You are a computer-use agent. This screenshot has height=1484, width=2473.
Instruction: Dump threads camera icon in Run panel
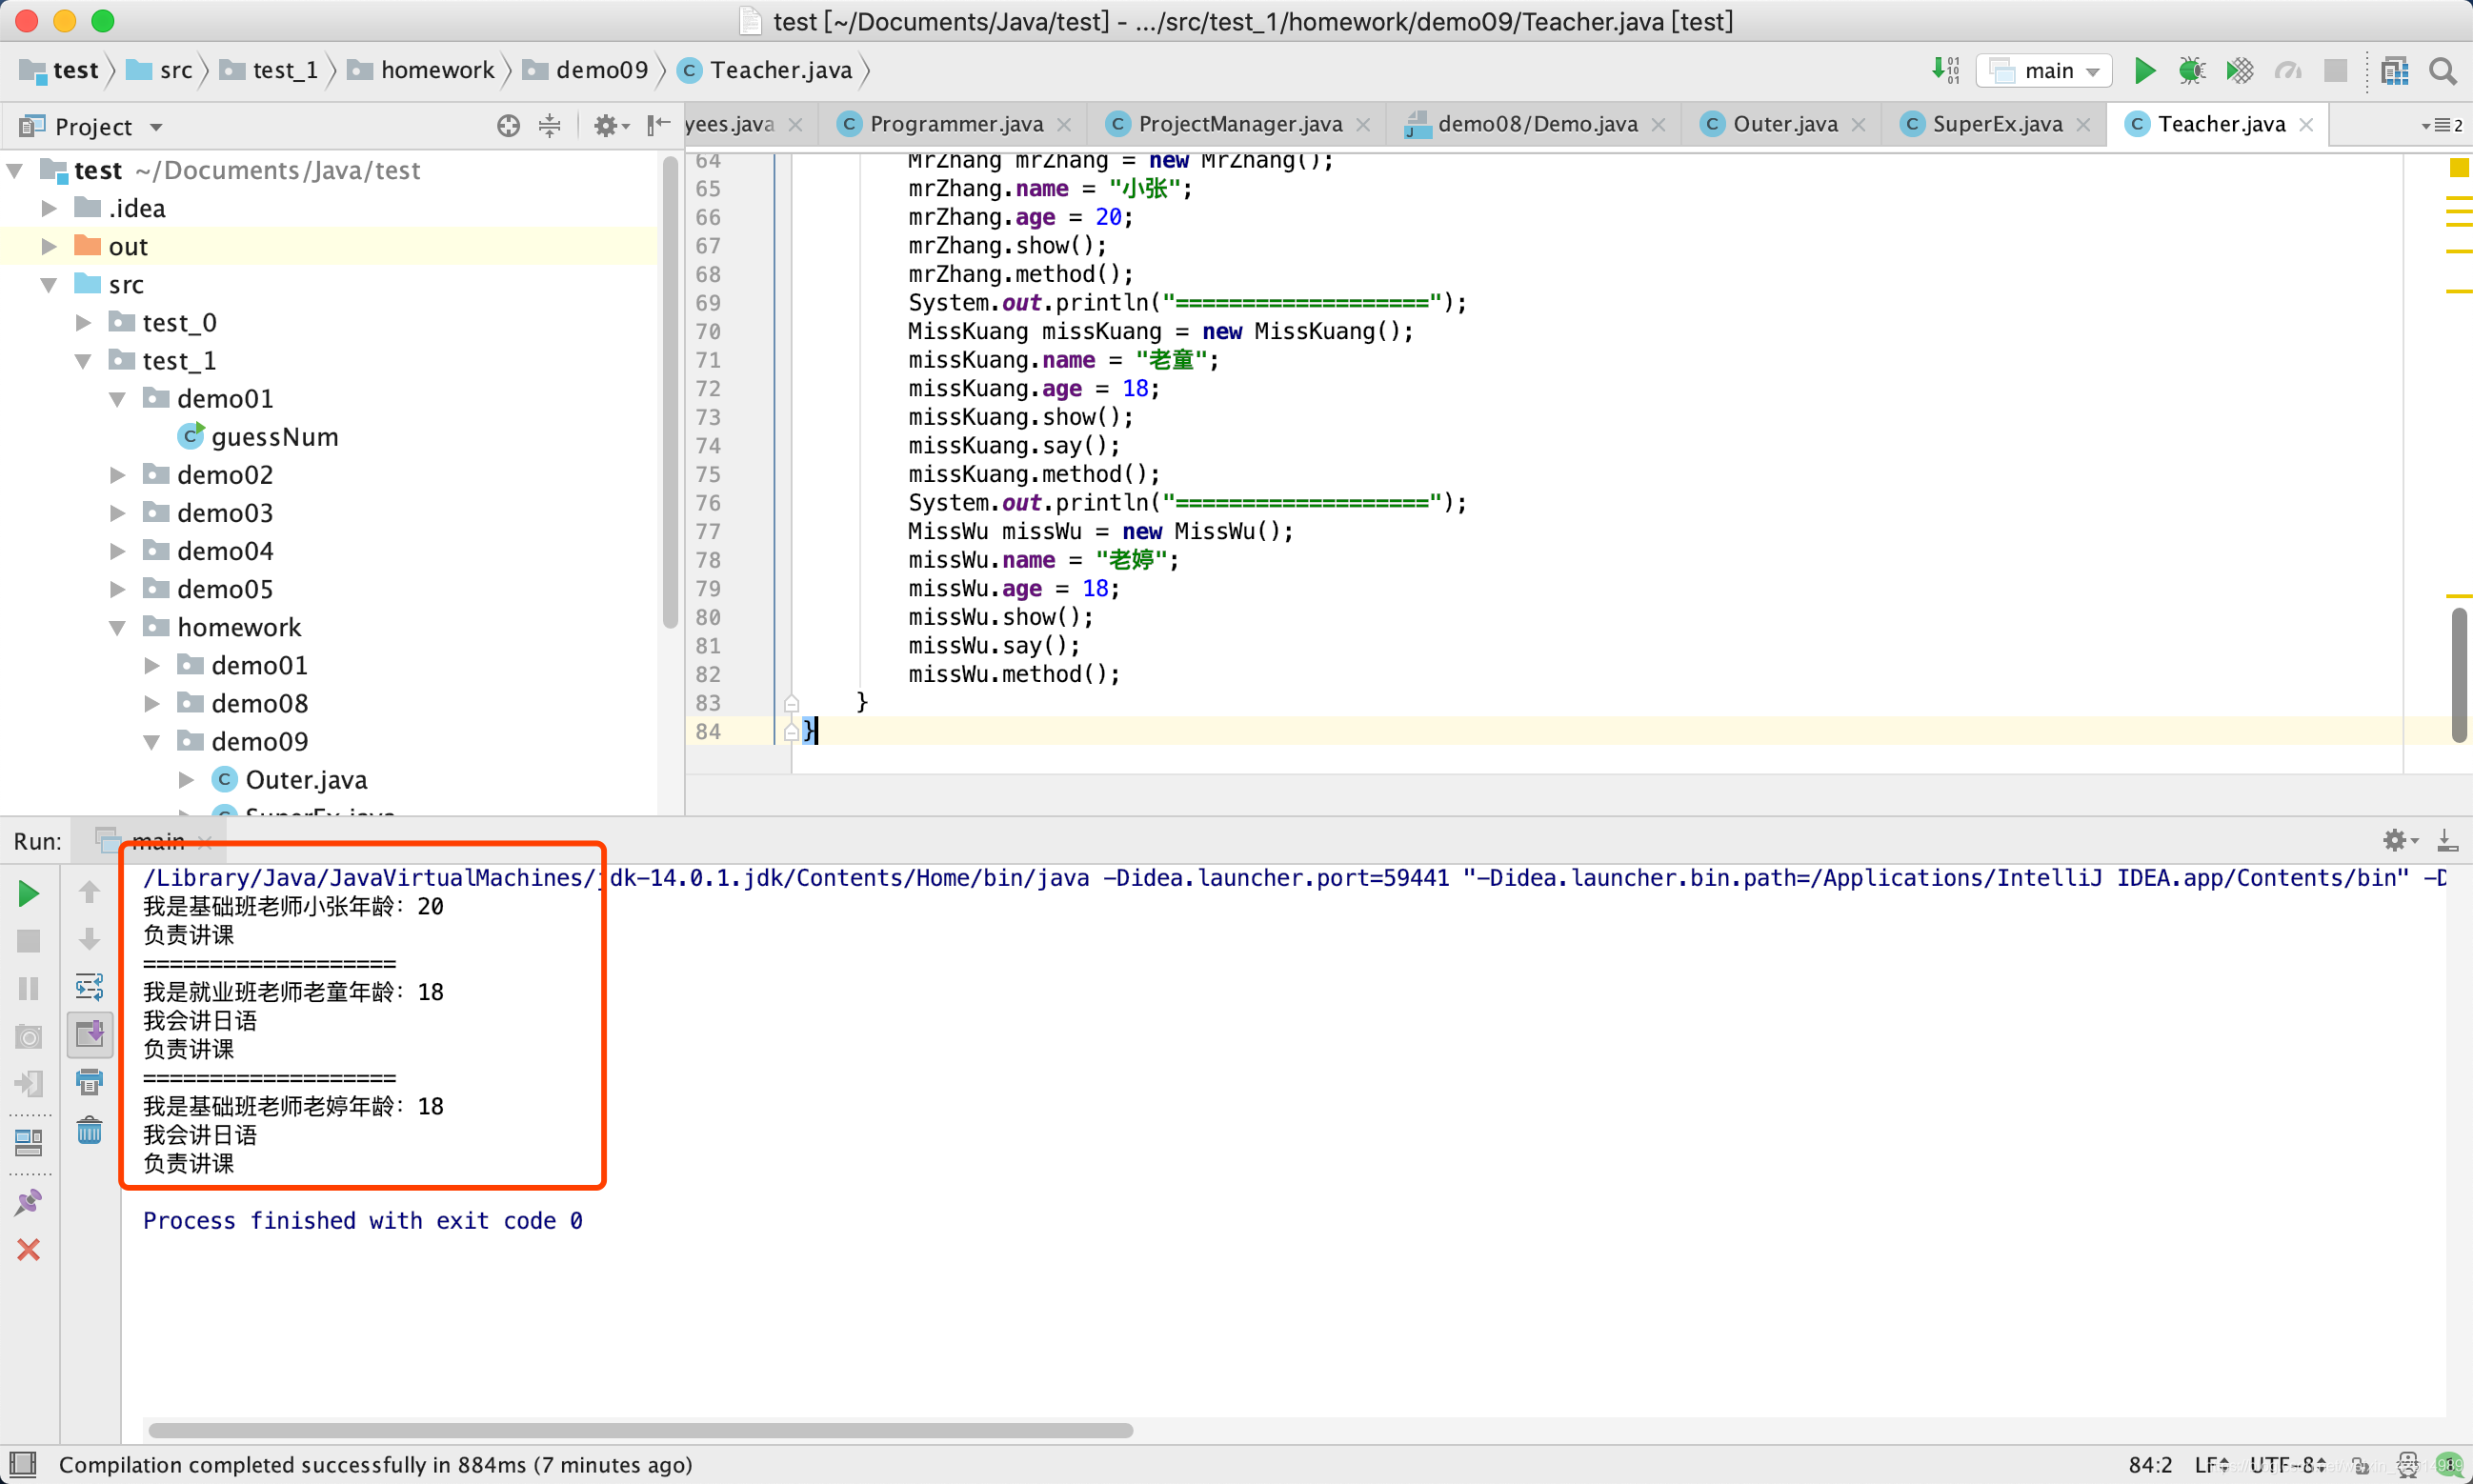pos(29,1036)
